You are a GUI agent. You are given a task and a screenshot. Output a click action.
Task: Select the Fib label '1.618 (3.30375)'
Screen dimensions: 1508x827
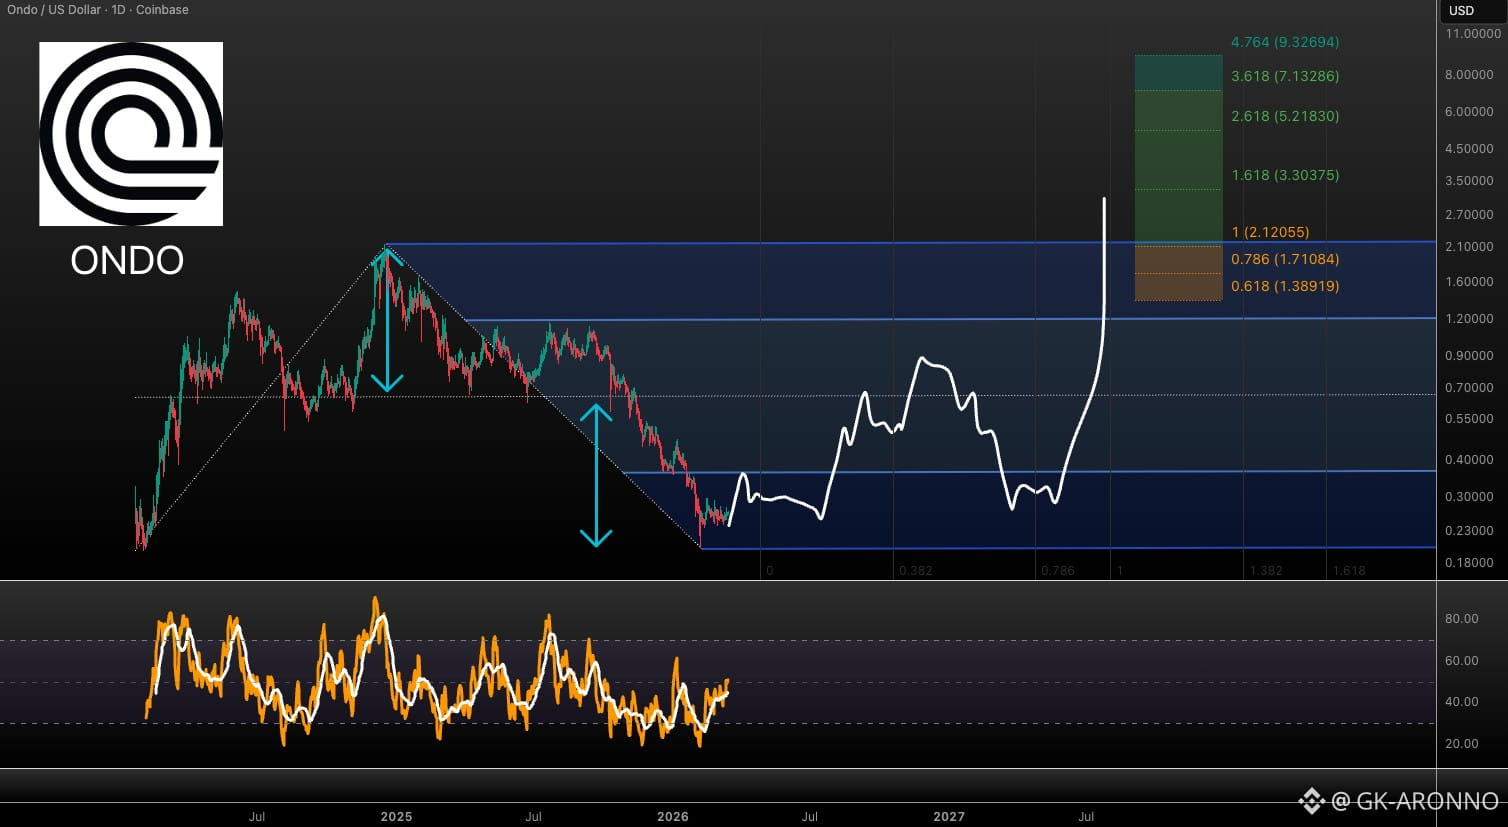[x=1285, y=175]
